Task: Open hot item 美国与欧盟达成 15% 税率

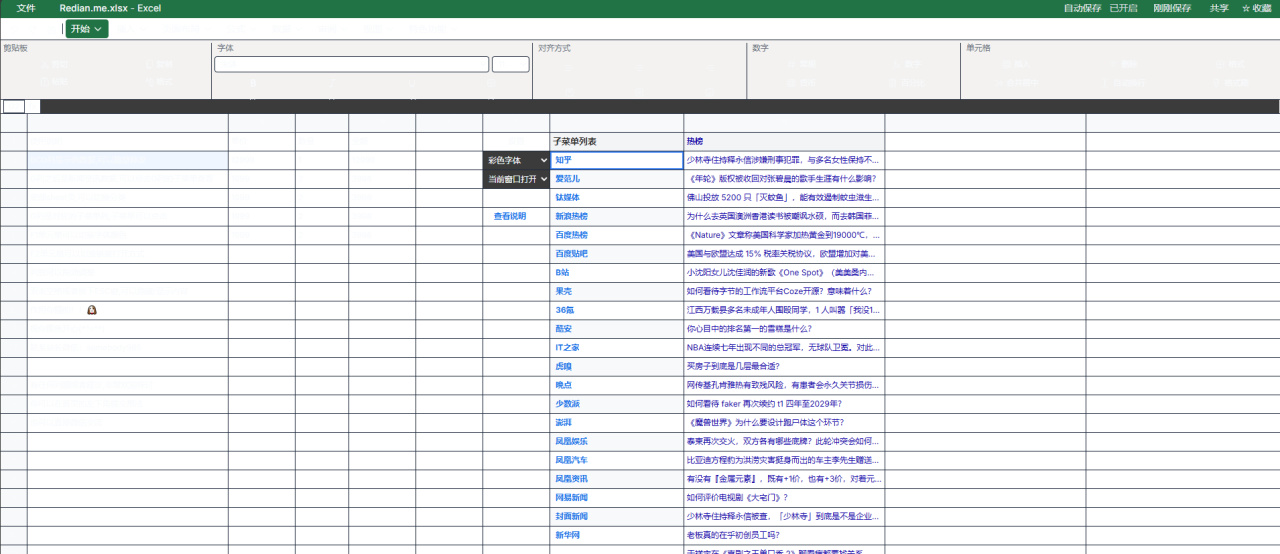Action: tap(782, 254)
